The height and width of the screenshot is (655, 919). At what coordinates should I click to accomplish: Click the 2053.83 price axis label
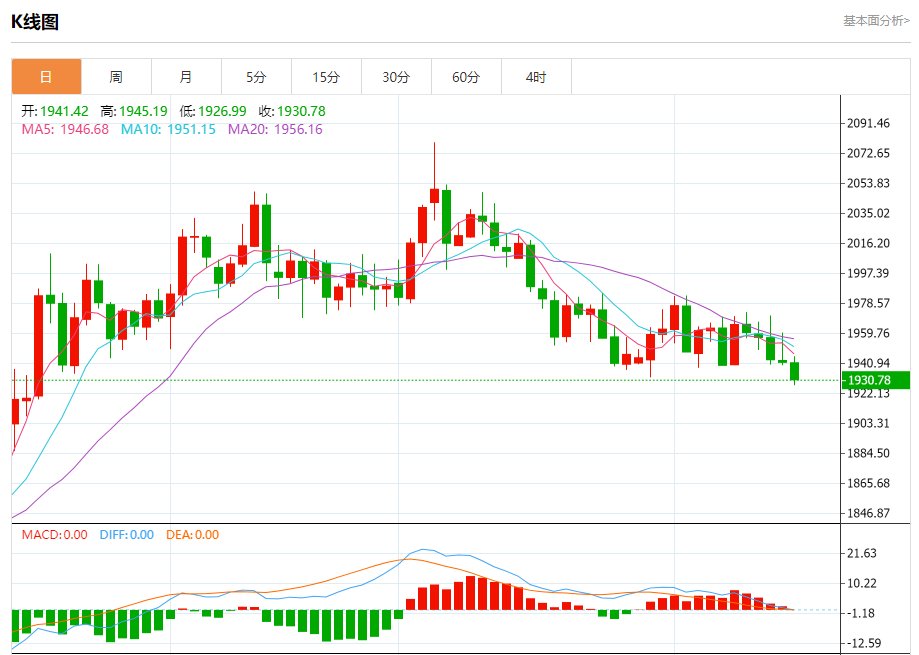(868, 183)
